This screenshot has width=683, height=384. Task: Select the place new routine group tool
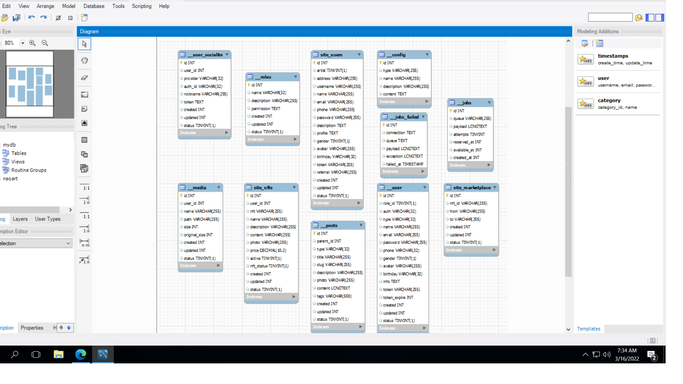coord(85,168)
